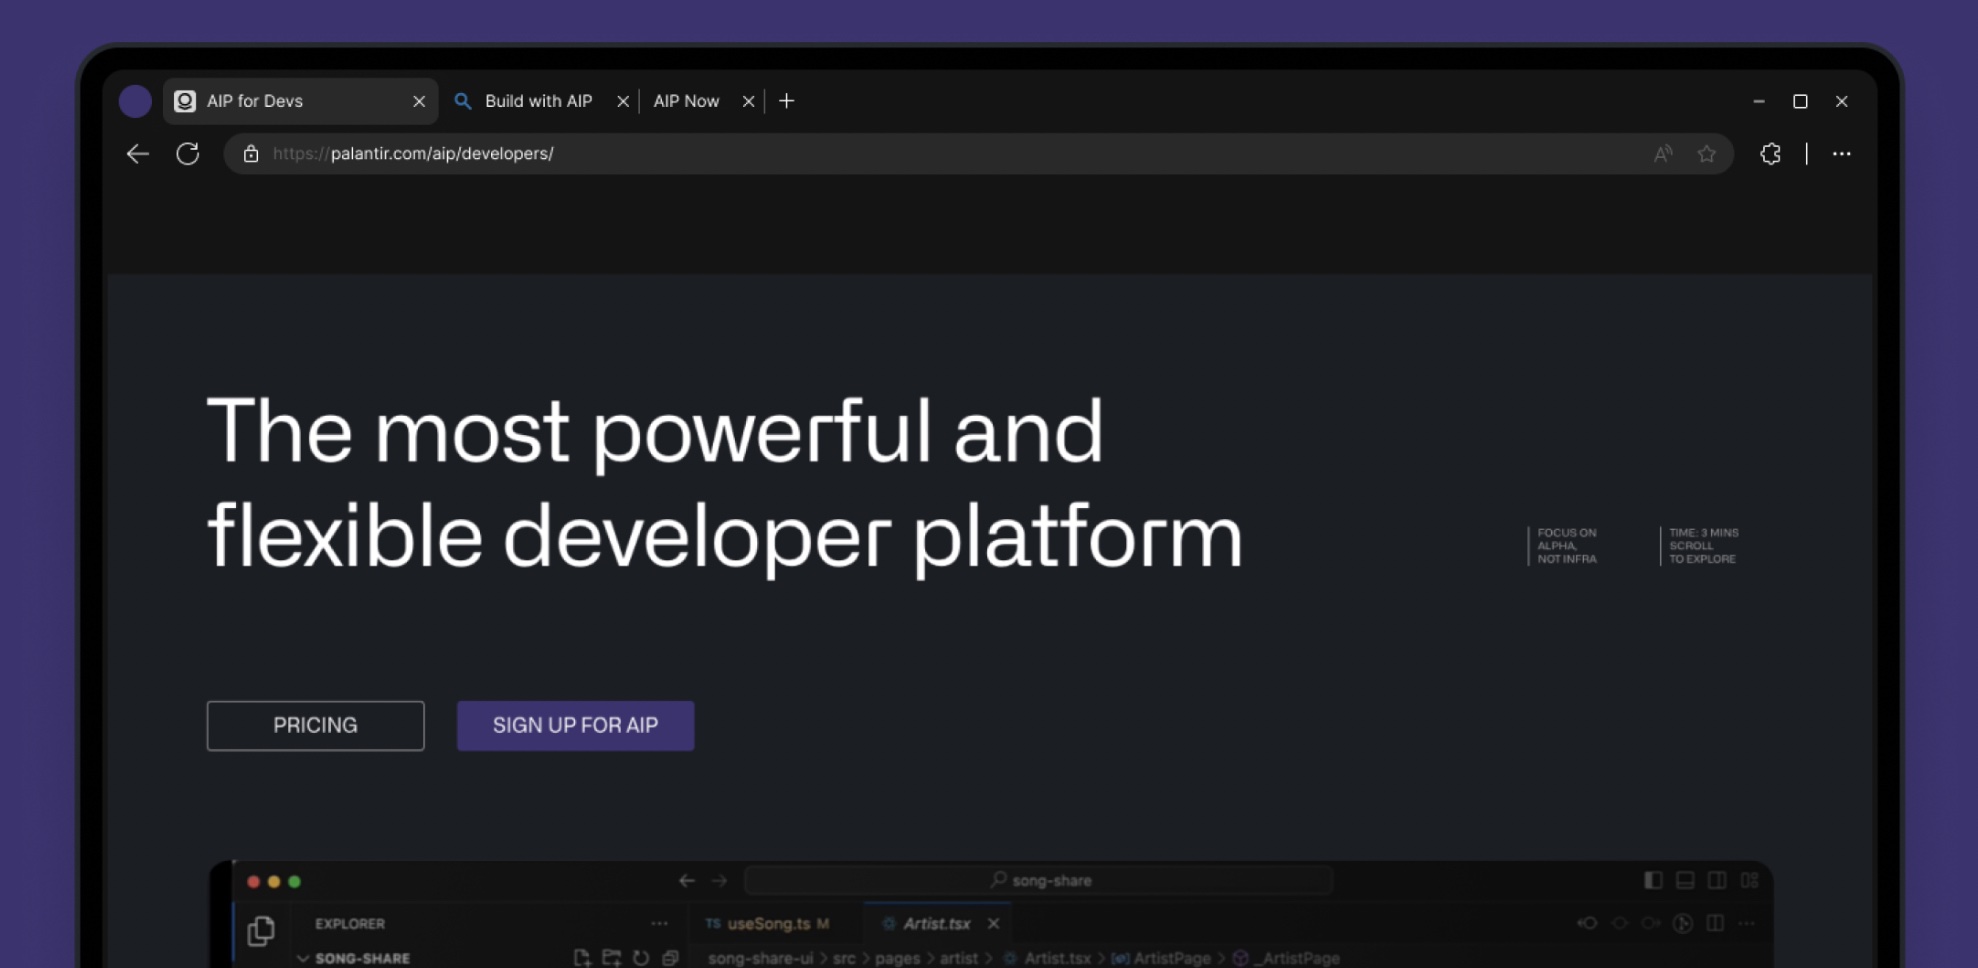Screen dimensions: 1978x968
Task: Open the Artist.tsx editor tab
Action: click(936, 924)
